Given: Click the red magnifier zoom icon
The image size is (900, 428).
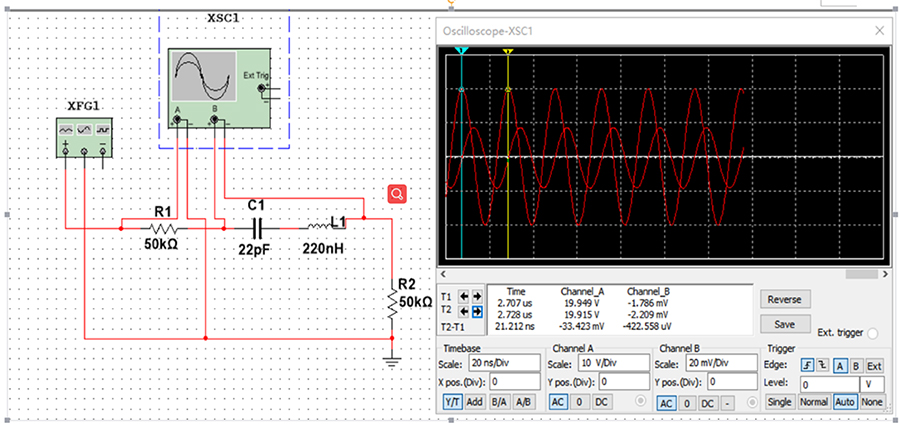Looking at the screenshot, I should pos(397,194).
